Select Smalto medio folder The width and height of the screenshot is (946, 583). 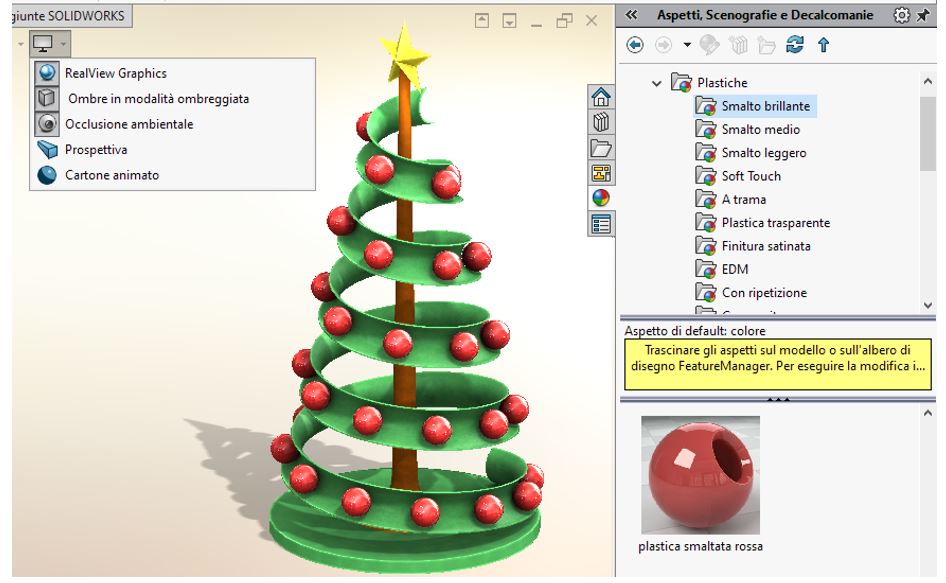coord(761,130)
